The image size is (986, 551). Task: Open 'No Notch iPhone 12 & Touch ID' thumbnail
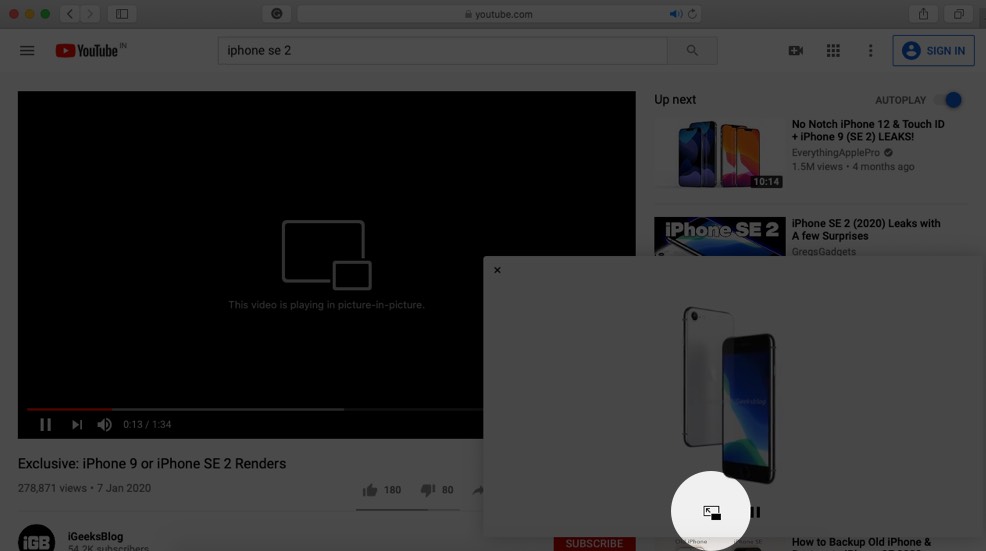pyautogui.click(x=719, y=154)
